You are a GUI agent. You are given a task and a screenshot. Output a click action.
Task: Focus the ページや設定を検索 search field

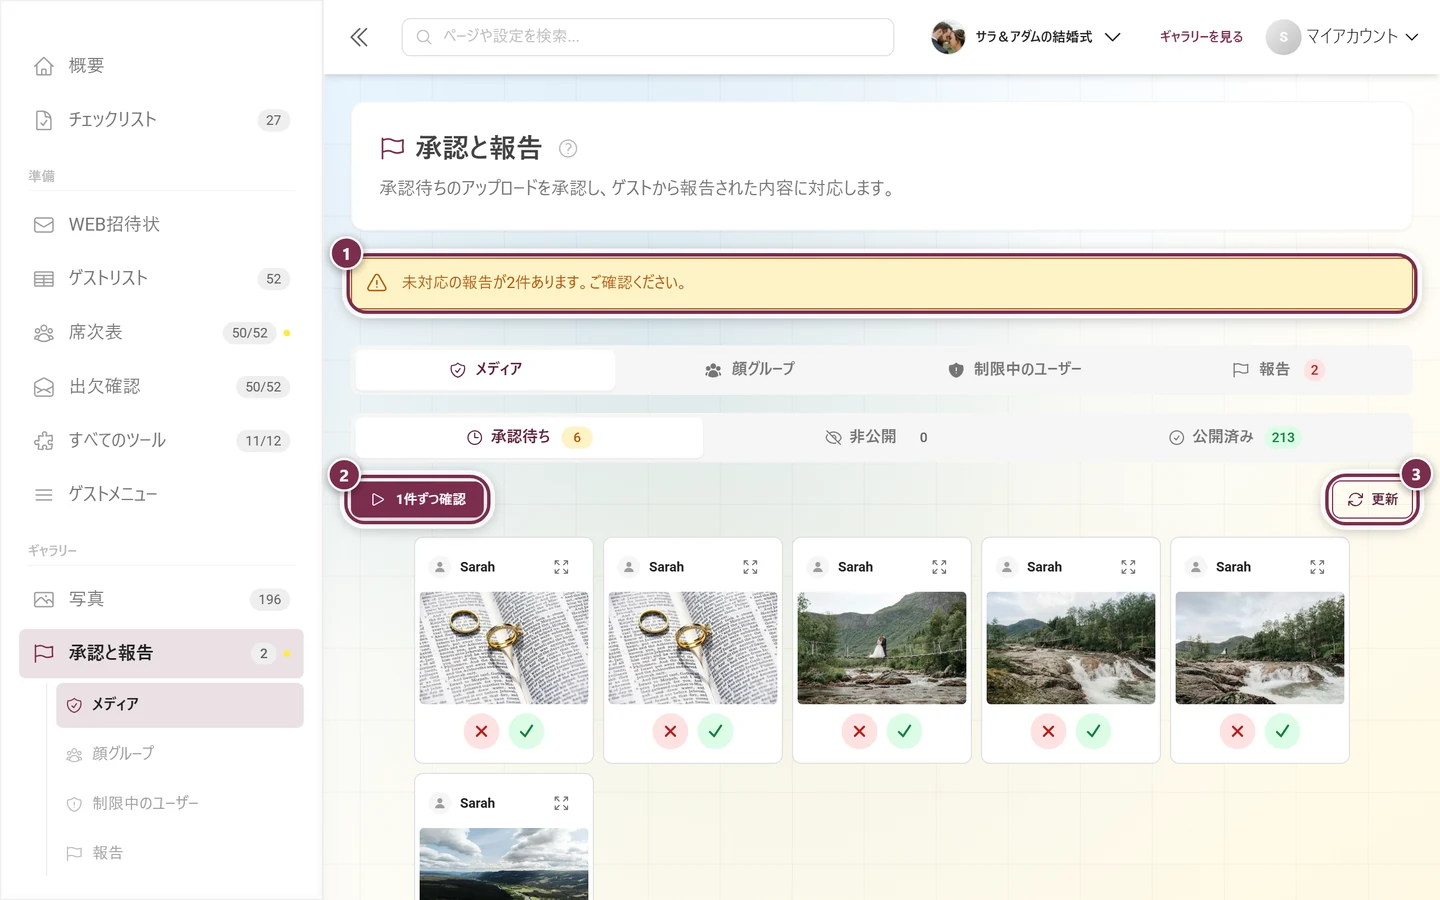(x=648, y=37)
